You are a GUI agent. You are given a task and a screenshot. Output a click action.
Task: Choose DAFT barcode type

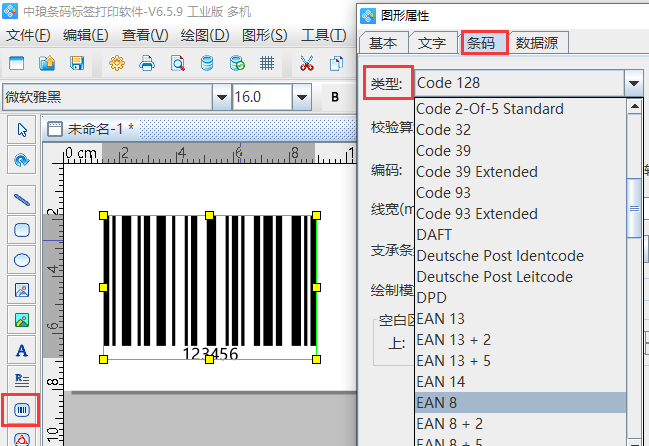point(520,235)
